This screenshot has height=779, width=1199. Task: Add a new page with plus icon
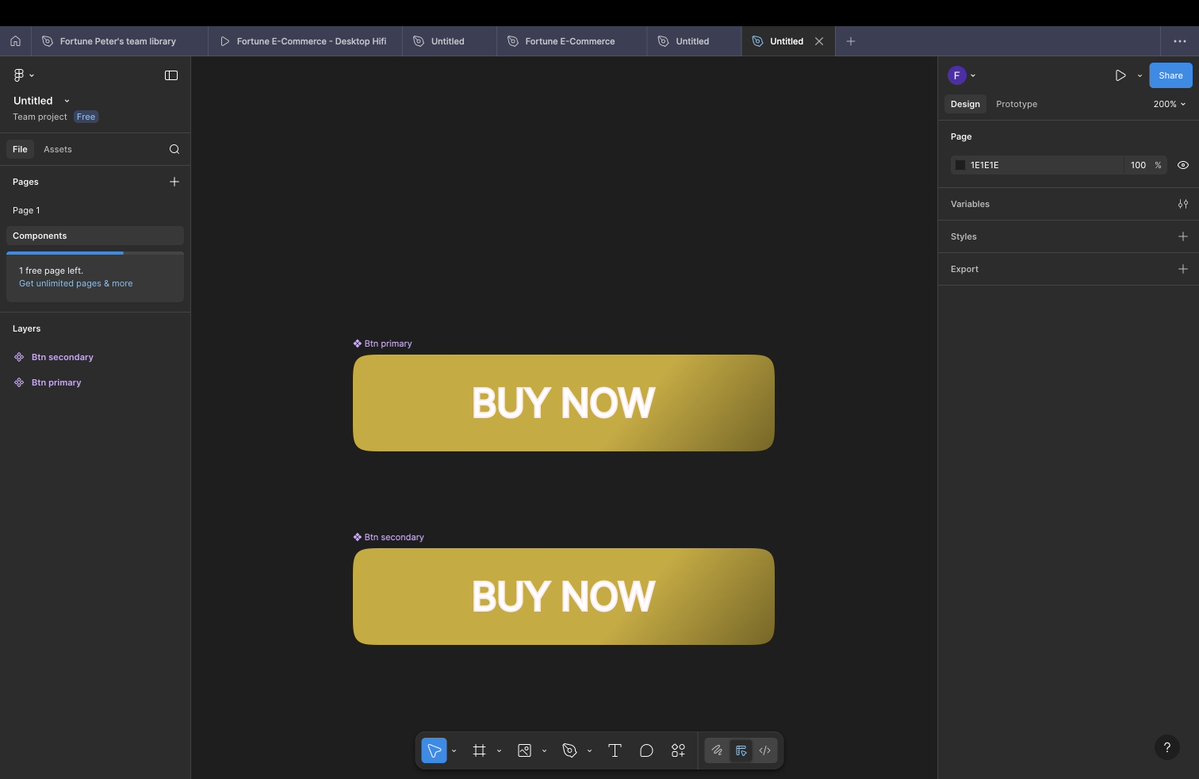(174, 182)
